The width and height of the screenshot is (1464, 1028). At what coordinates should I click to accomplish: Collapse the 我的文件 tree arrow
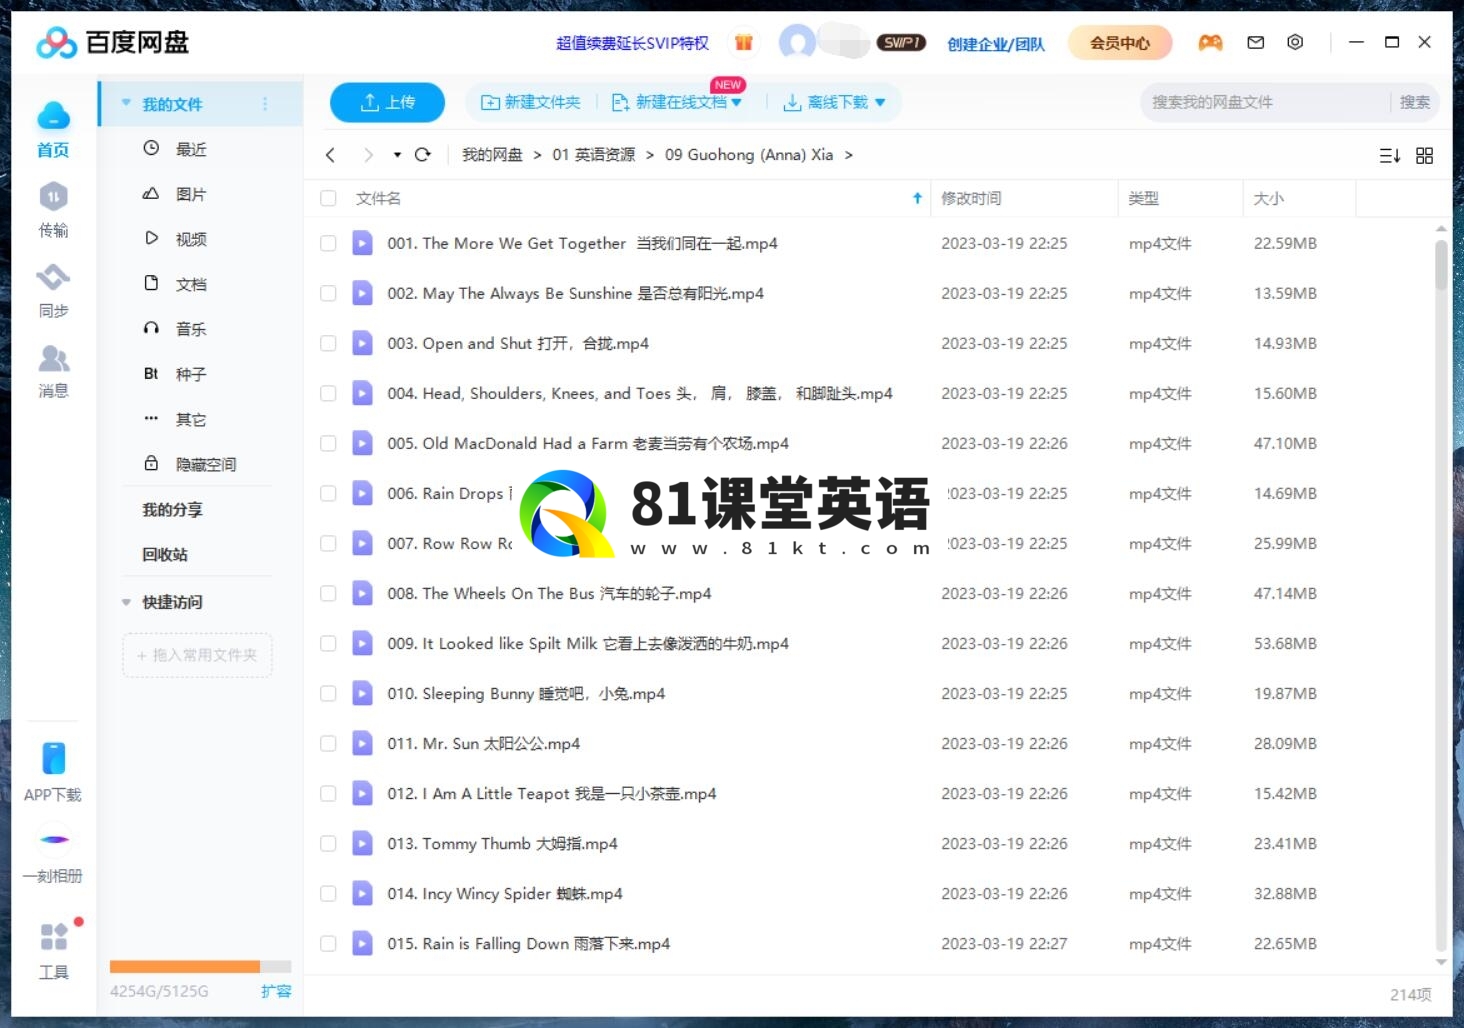pyautogui.click(x=126, y=103)
